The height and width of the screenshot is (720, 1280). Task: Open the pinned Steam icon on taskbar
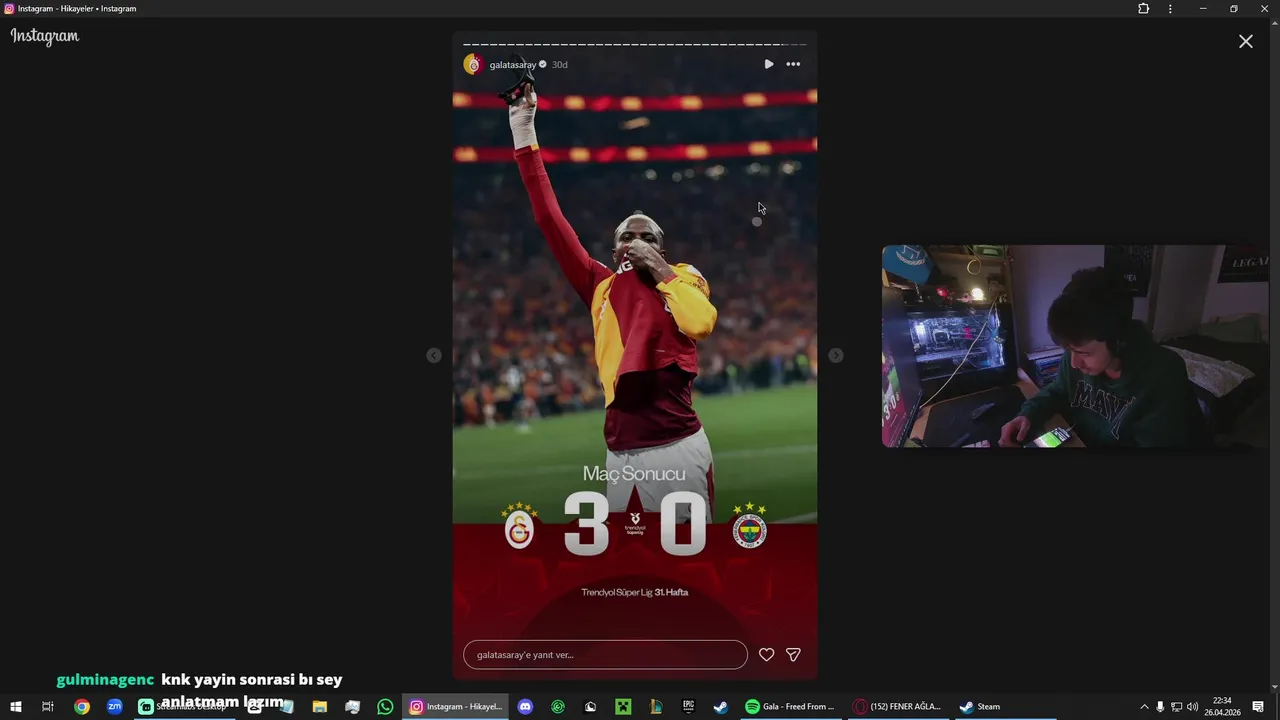tap(720, 707)
